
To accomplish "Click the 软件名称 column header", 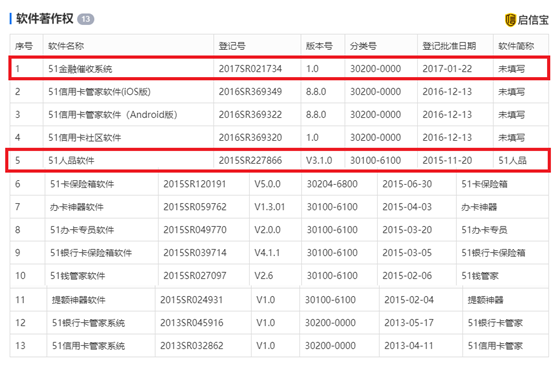I will point(66,46).
